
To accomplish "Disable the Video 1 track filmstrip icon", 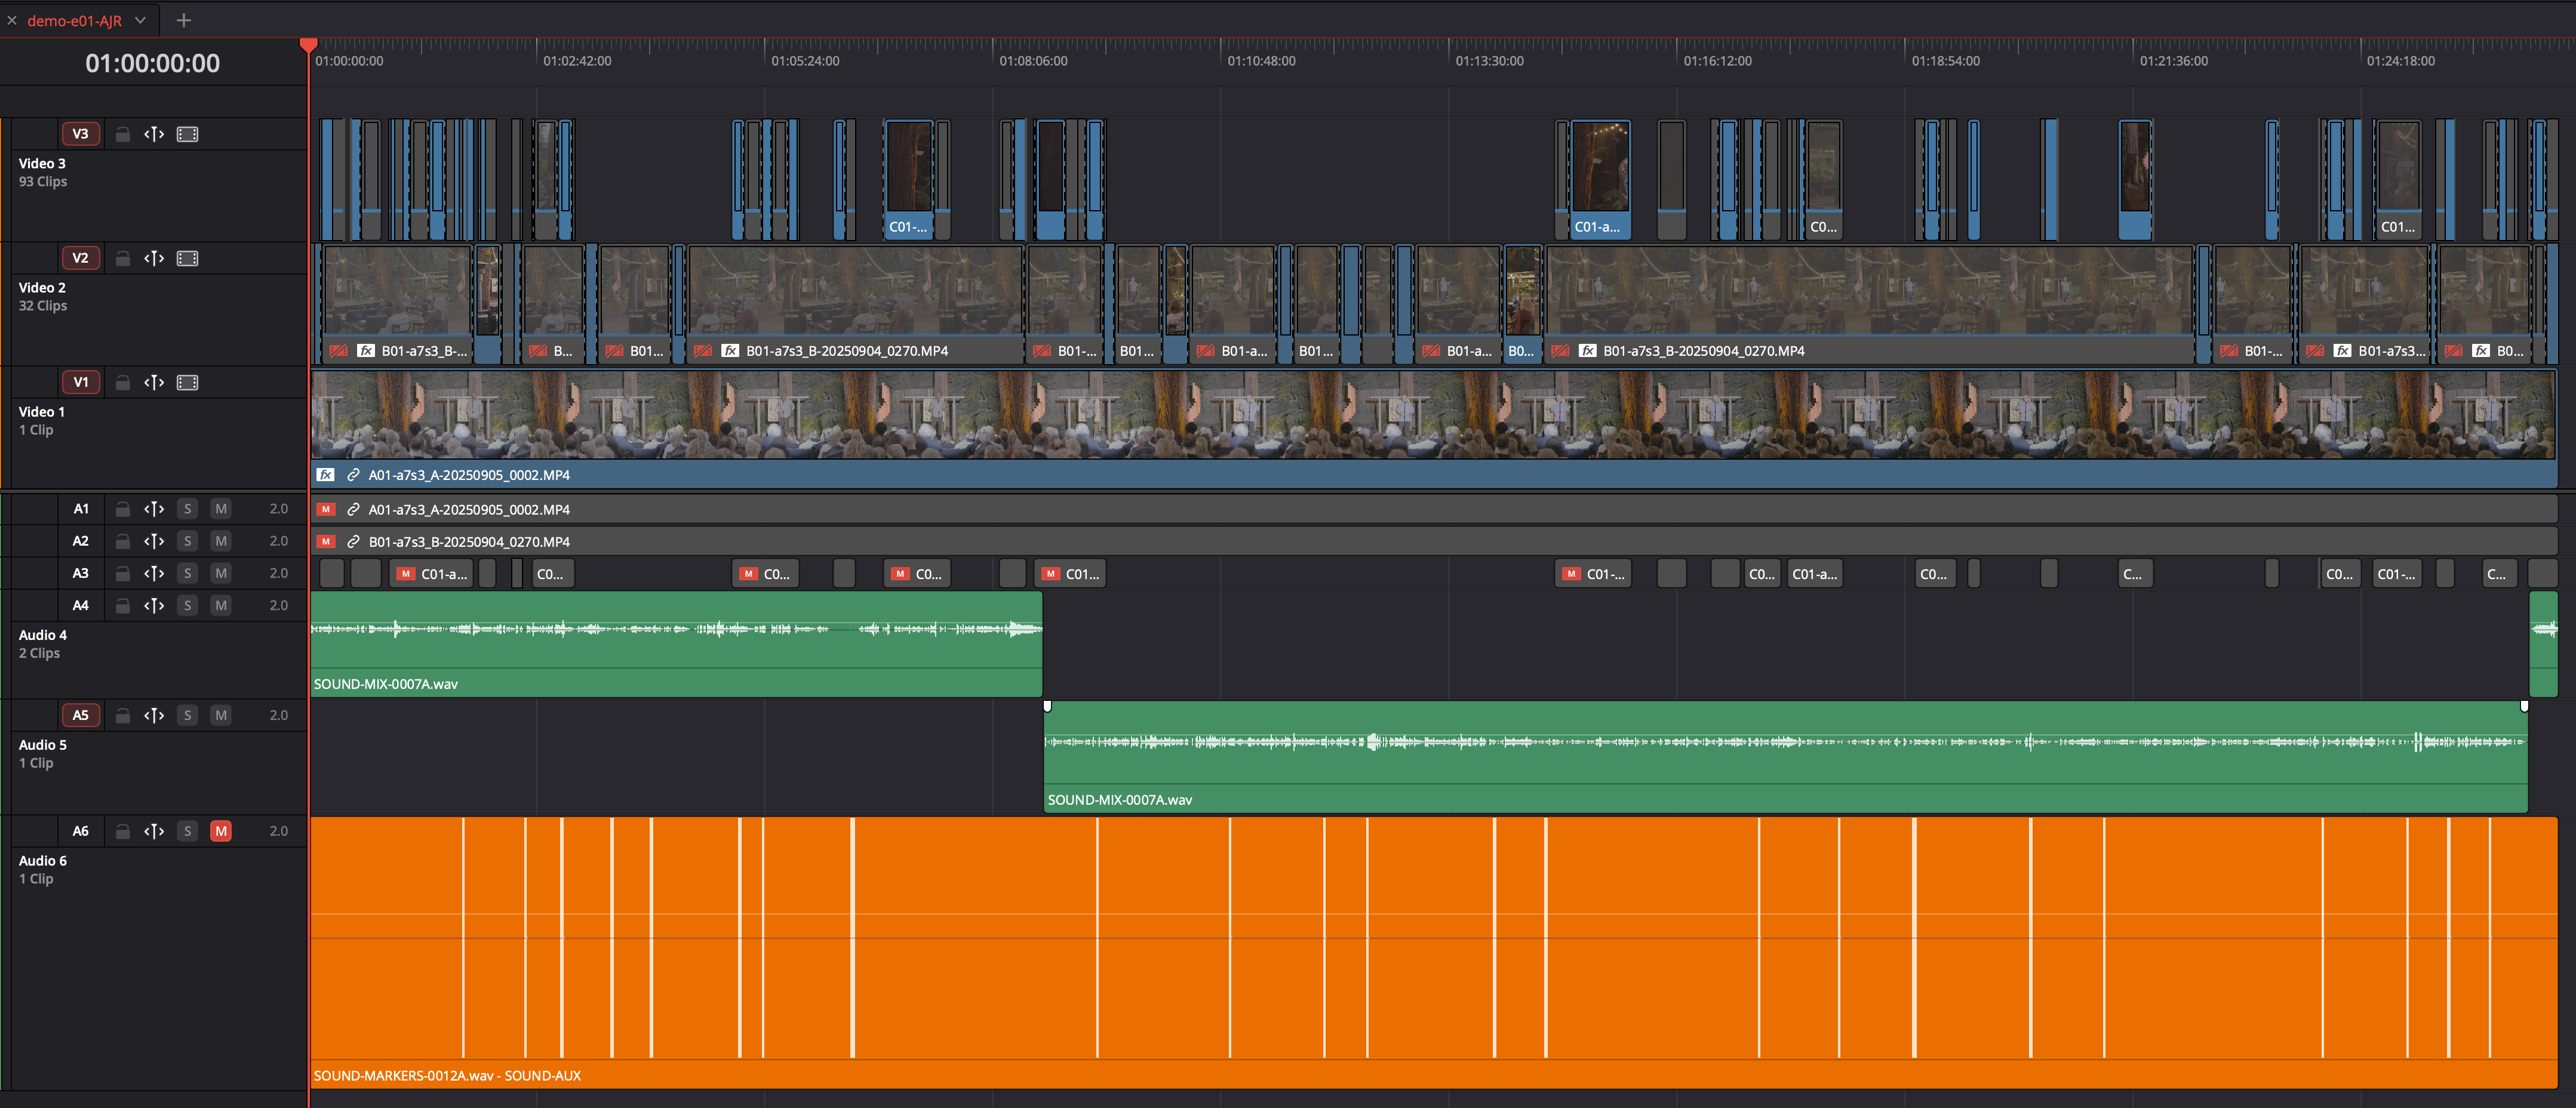I will [187, 382].
